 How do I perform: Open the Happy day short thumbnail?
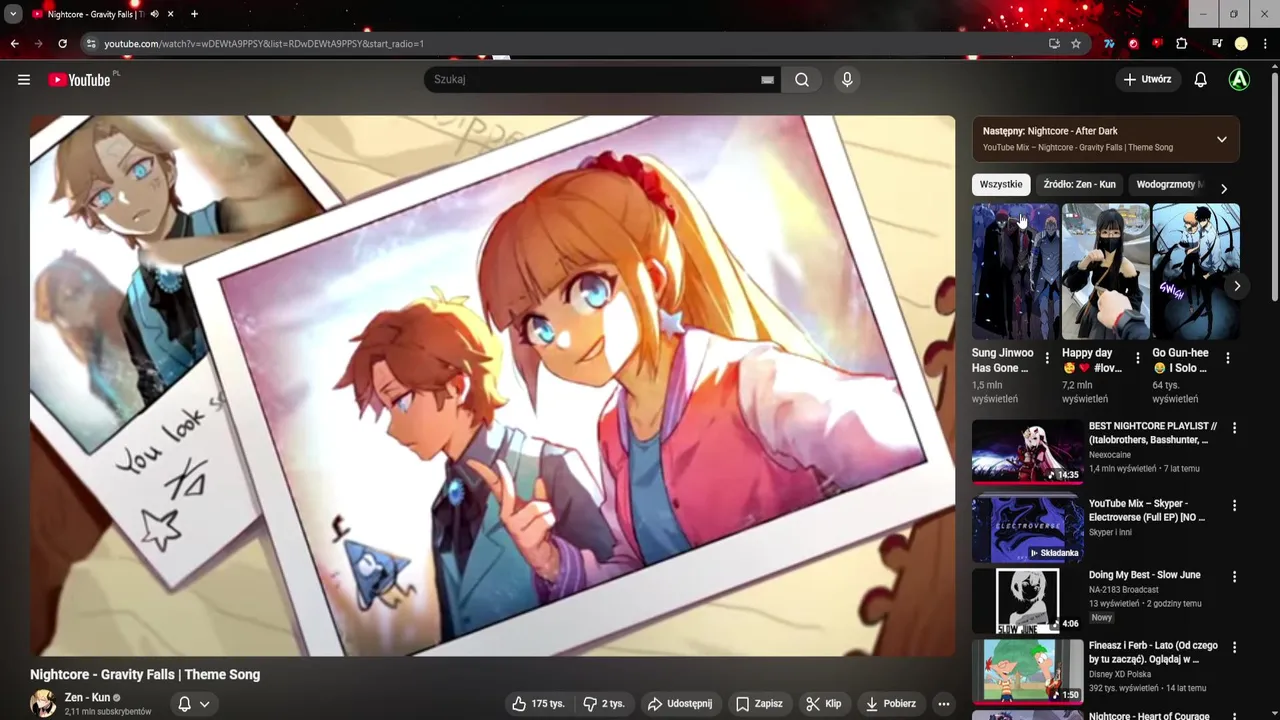1105,272
